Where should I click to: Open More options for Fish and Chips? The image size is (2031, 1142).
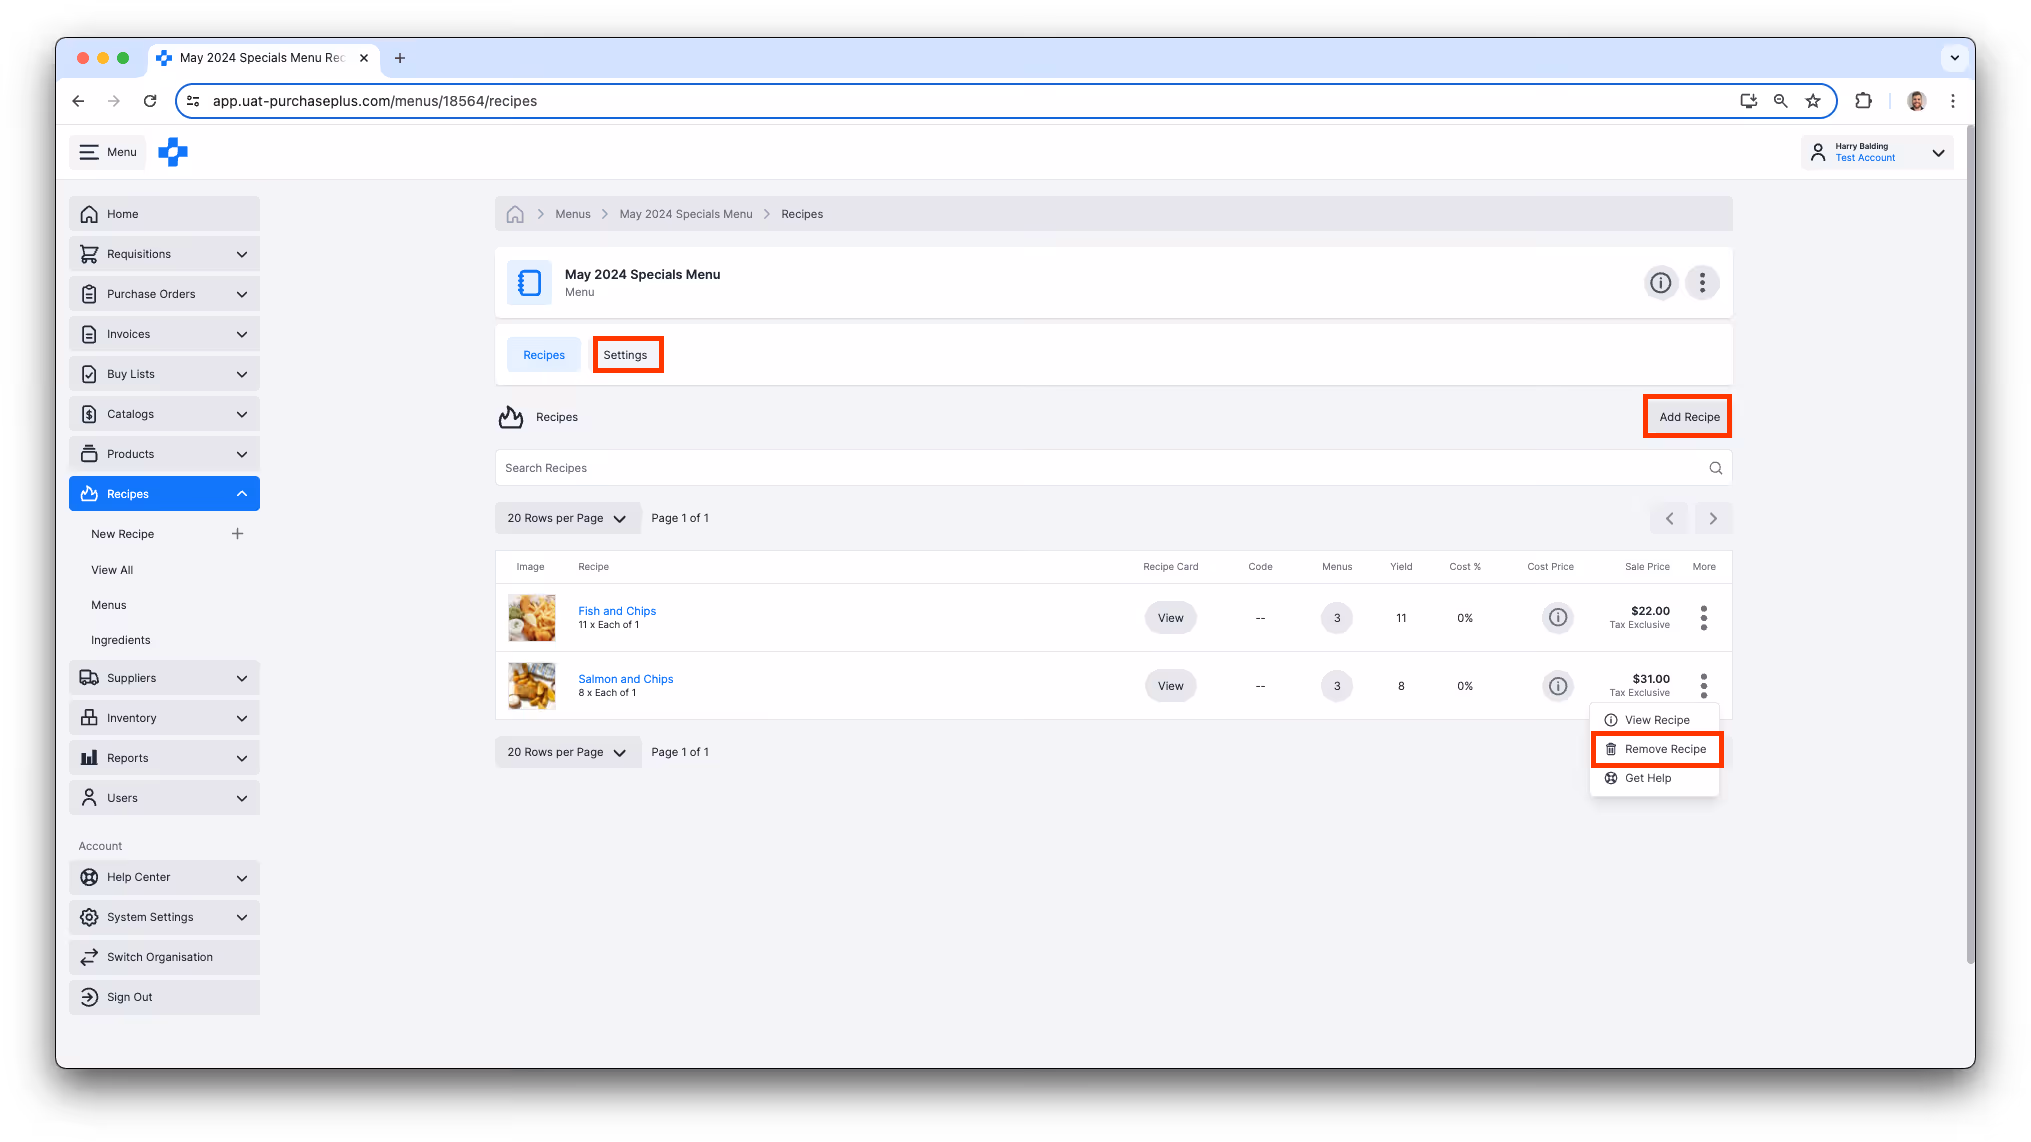pyautogui.click(x=1704, y=618)
